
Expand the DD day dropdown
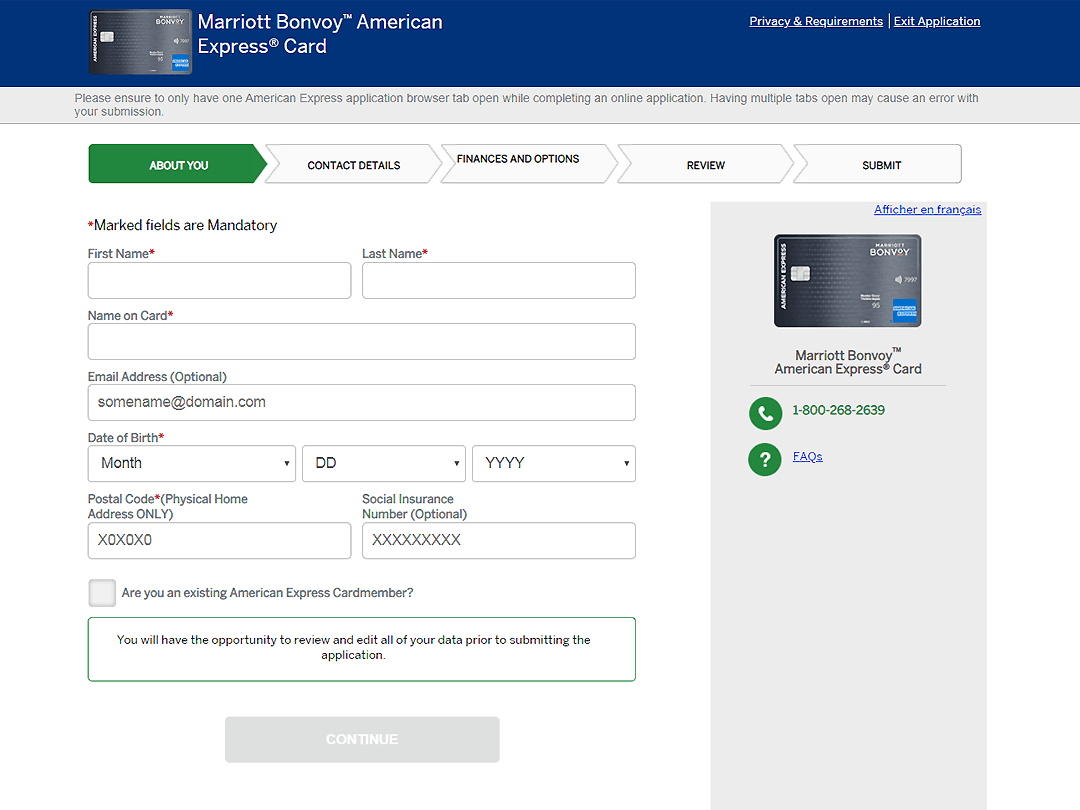tap(384, 464)
